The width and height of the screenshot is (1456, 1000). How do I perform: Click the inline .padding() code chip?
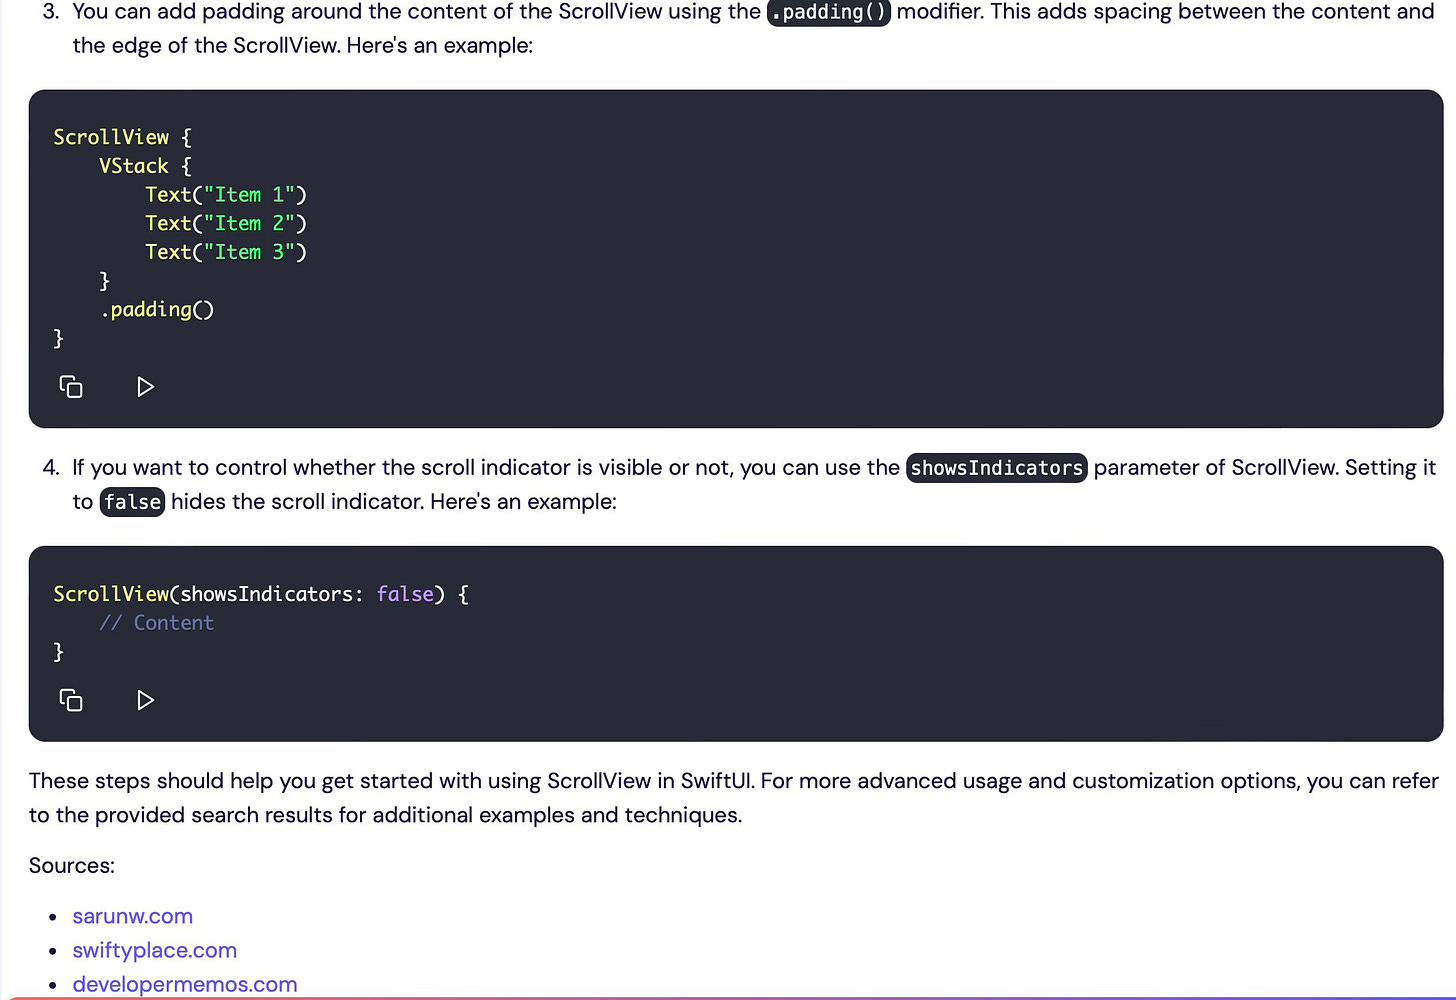pyautogui.click(x=828, y=13)
